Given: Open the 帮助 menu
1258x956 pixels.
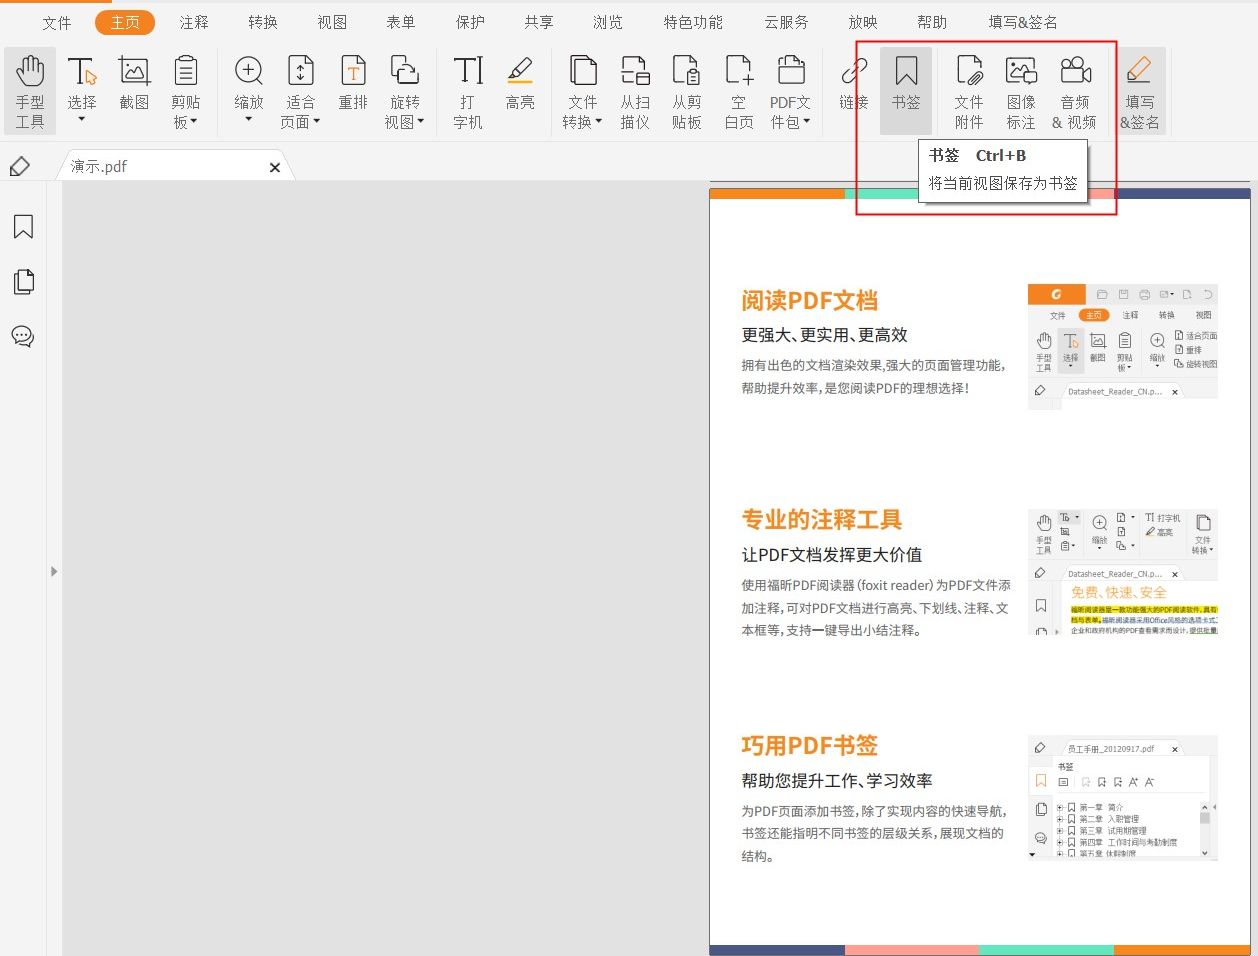Looking at the screenshot, I should click(x=931, y=21).
